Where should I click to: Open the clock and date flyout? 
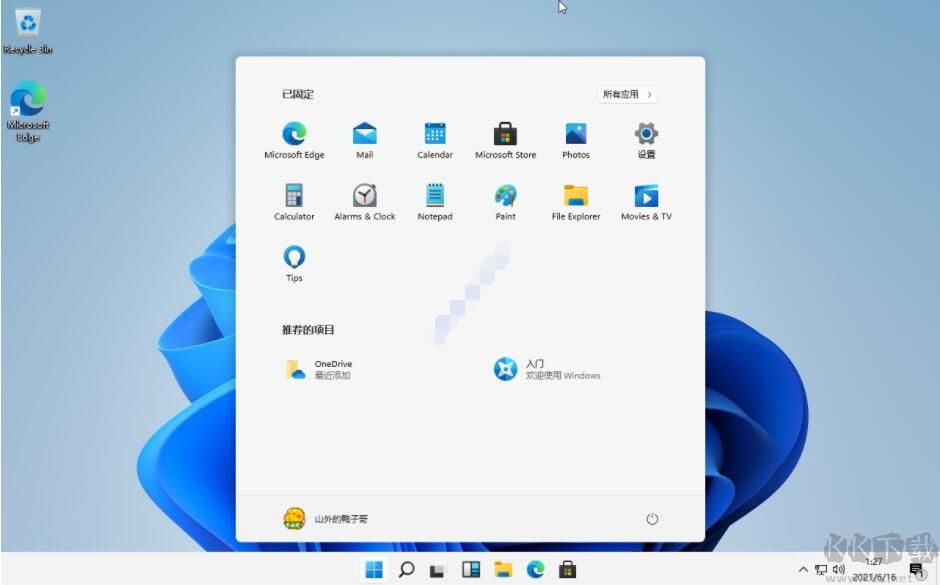pyautogui.click(x=874, y=569)
